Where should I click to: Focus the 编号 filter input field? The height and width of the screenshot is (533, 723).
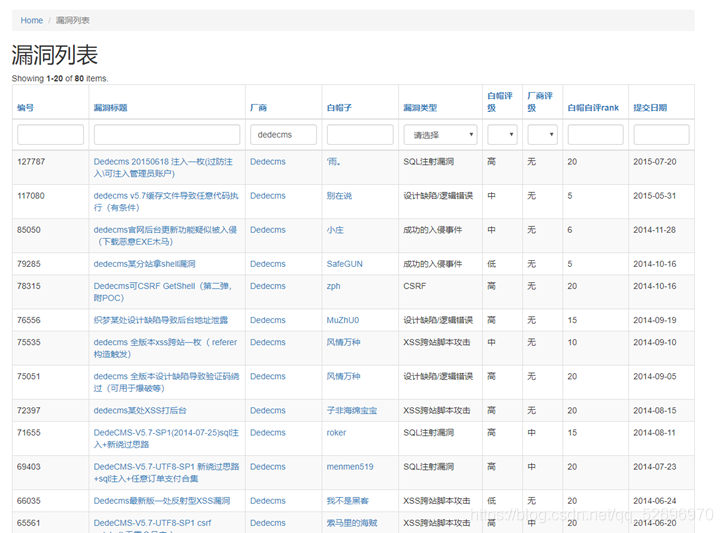[x=50, y=135]
